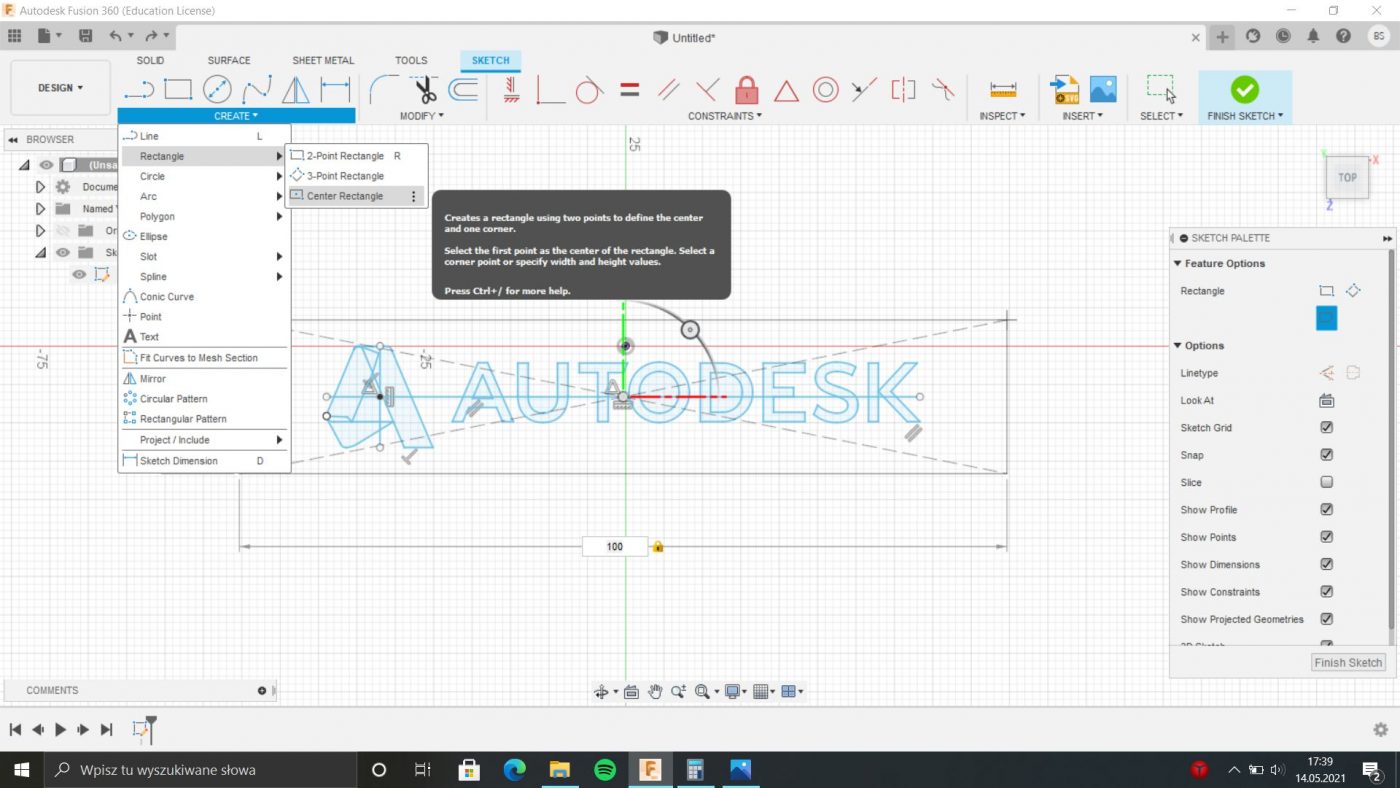Expand the MODIFY dropdown menu
1400x788 pixels.
coord(421,116)
